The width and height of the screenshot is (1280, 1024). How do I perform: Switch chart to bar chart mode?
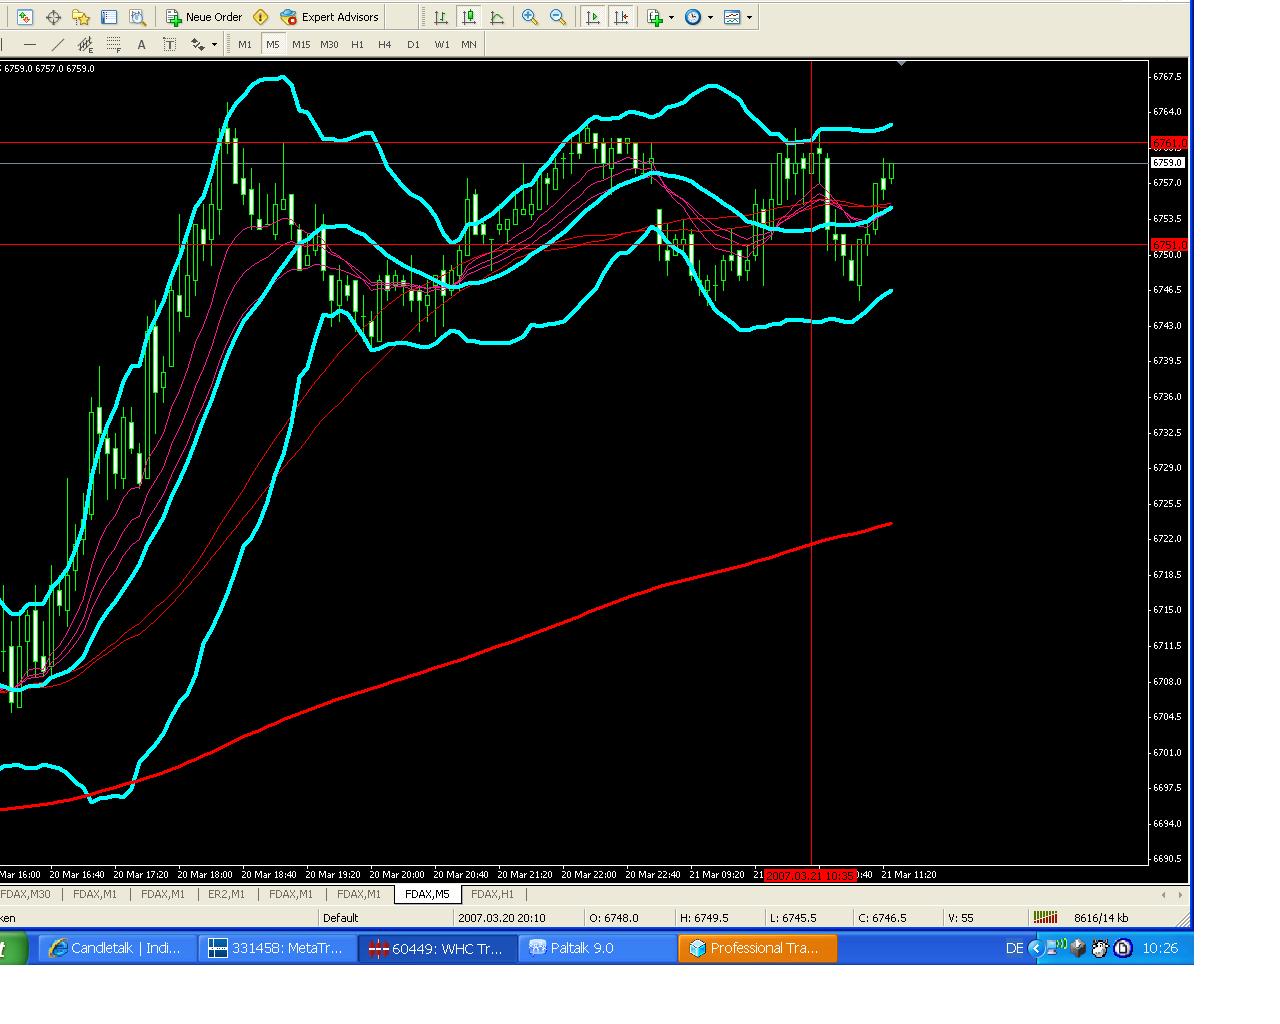(440, 17)
